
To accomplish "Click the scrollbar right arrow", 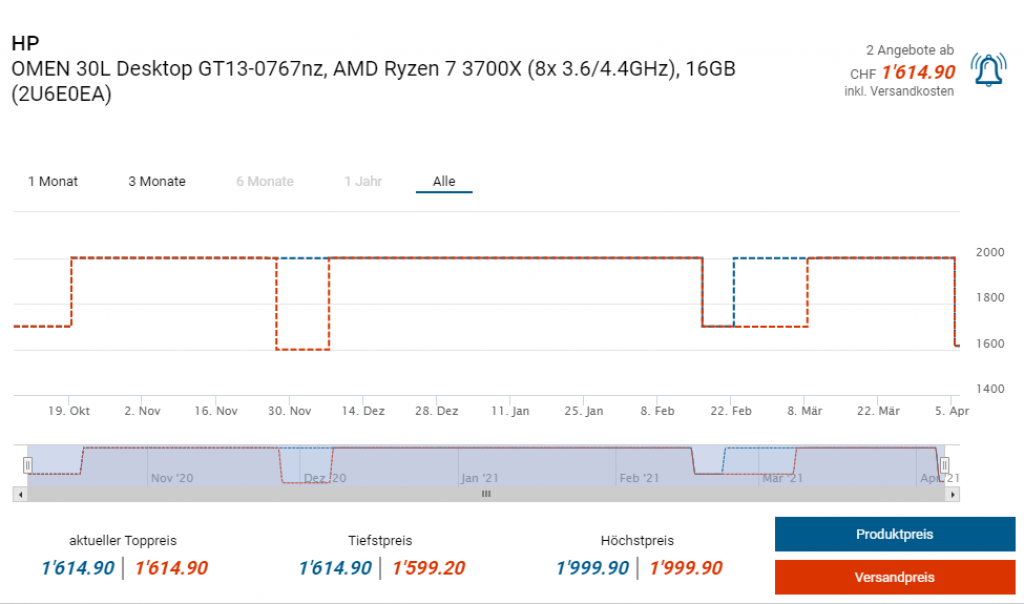I will [x=953, y=494].
